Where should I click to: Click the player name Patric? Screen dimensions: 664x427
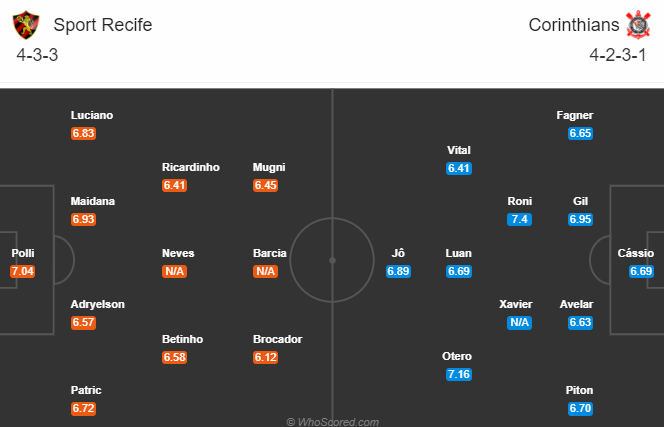[x=86, y=390]
